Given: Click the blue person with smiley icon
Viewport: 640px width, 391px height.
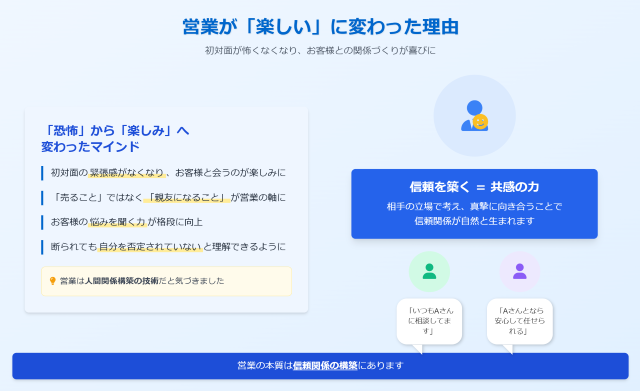Looking at the screenshot, I should (x=474, y=116).
